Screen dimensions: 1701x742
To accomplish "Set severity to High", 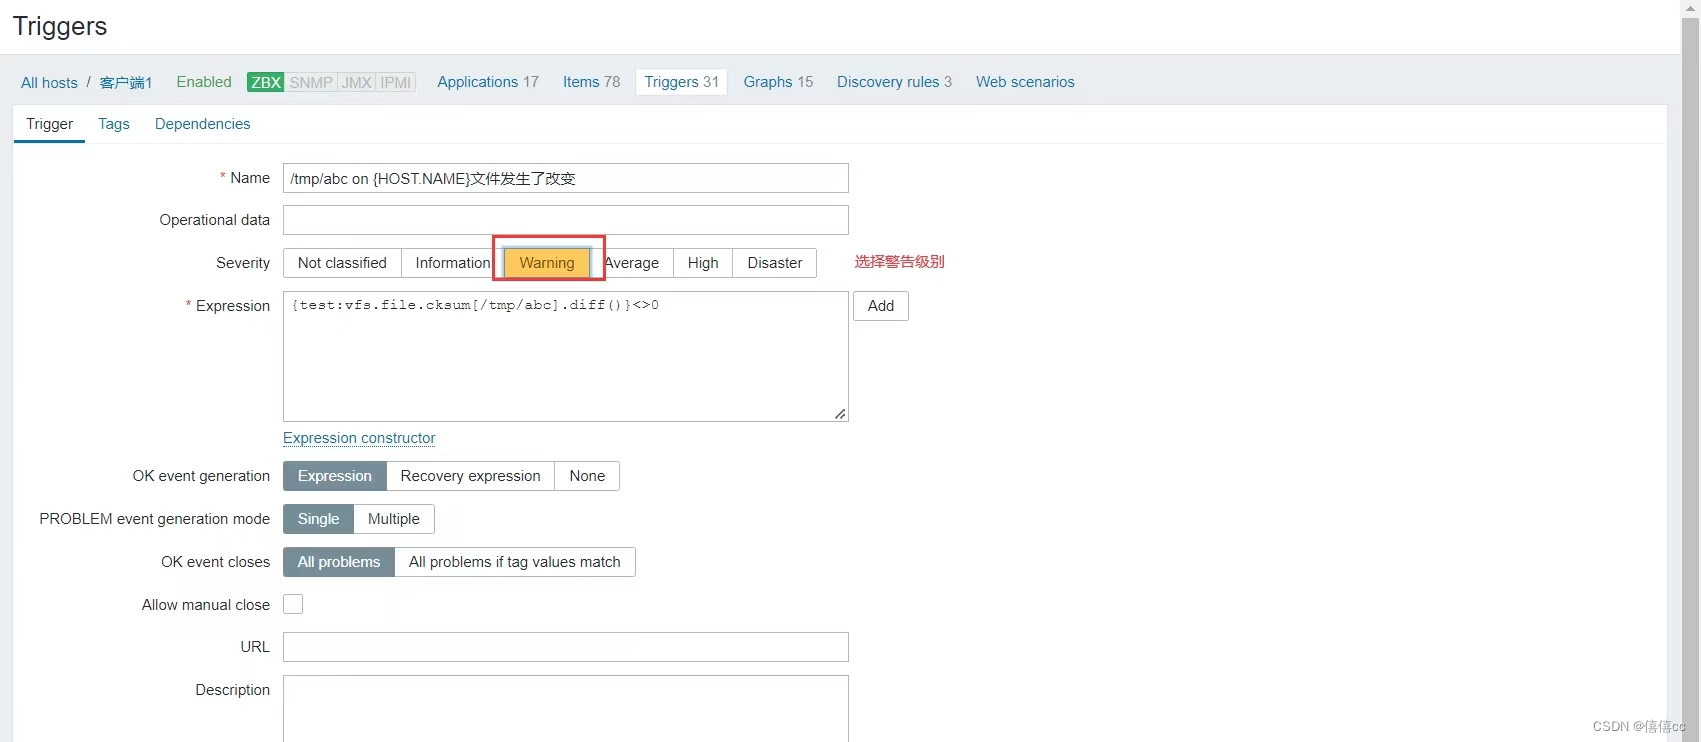I will 703,263.
